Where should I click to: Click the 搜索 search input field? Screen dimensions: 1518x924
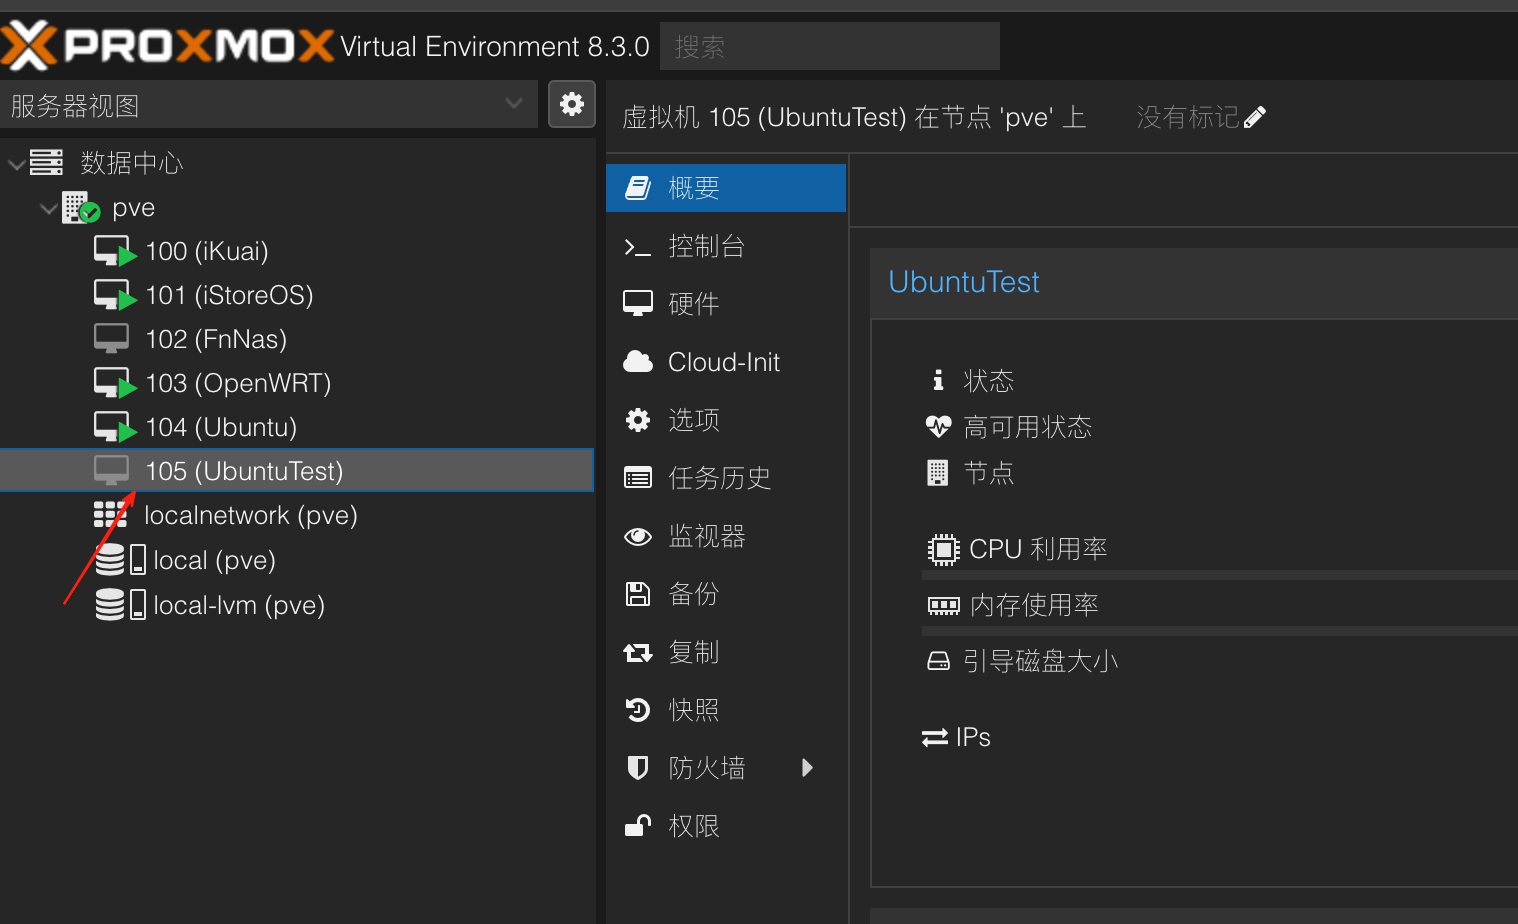(829, 46)
